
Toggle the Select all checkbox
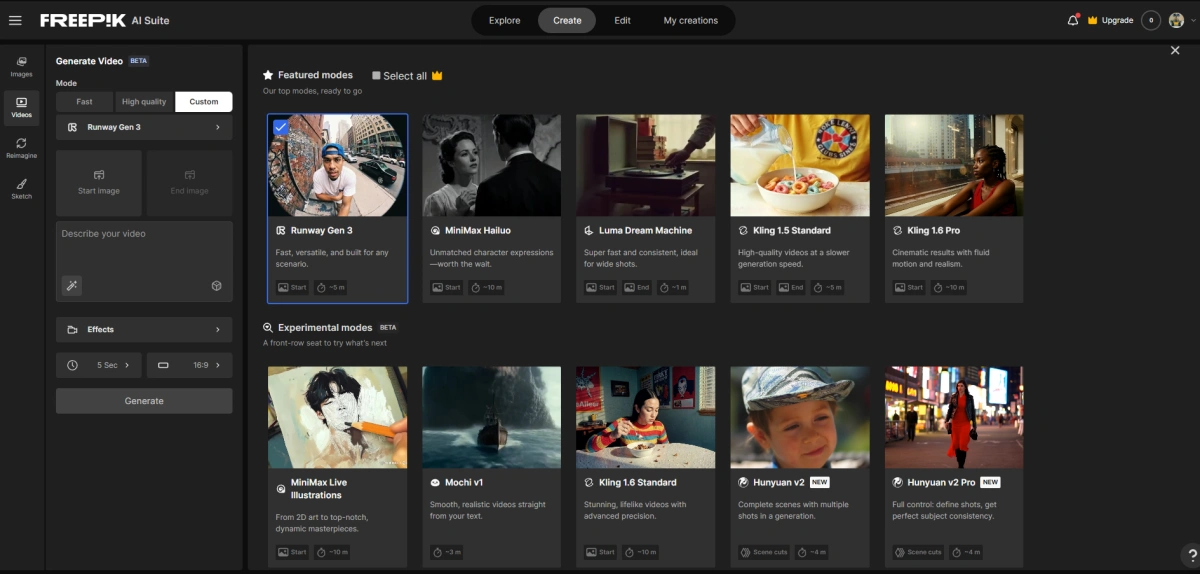click(x=376, y=76)
